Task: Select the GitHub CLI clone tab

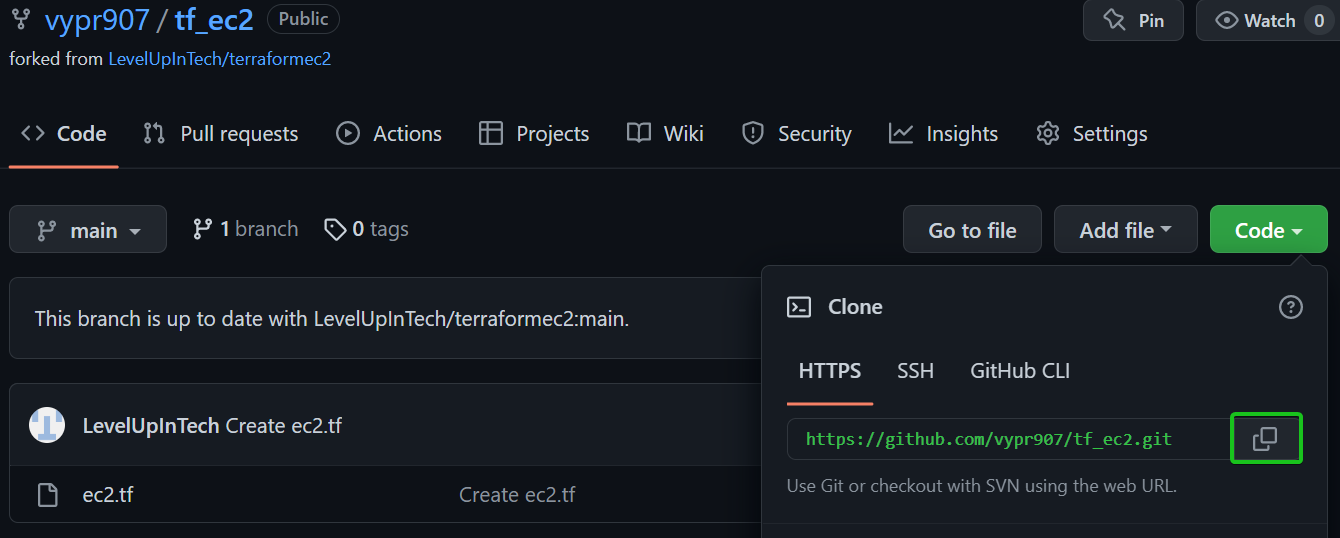Action: [x=1020, y=371]
